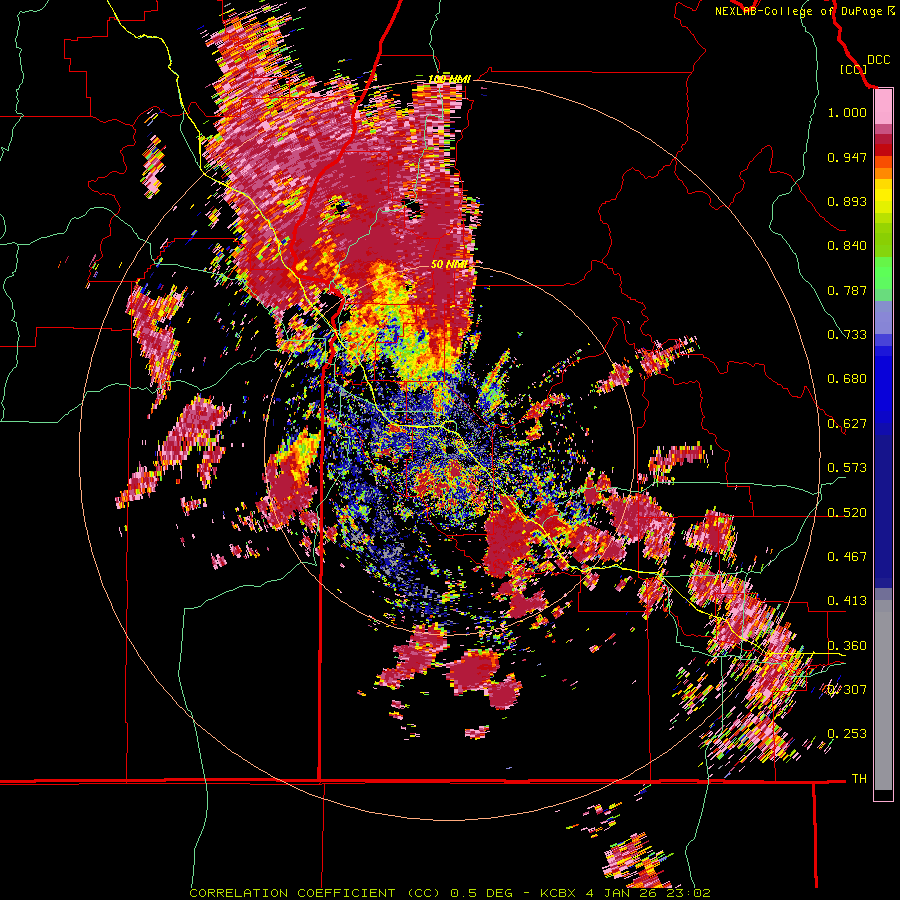Select the 0.627 scale value

(x=847, y=424)
